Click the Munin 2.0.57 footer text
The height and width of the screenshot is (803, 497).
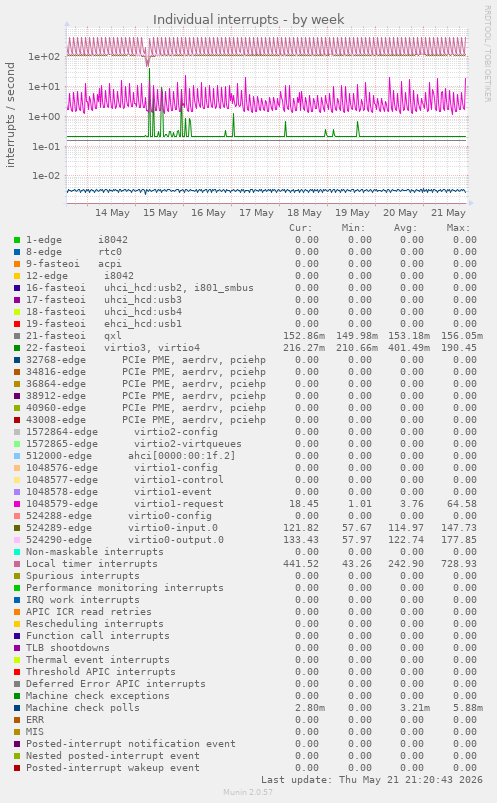(248, 792)
